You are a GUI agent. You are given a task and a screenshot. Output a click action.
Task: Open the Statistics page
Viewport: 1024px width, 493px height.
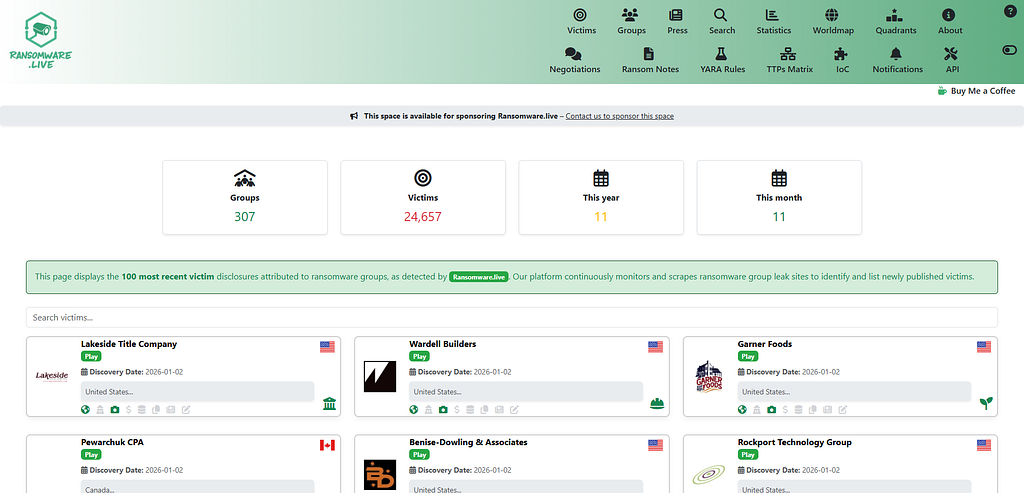tap(773, 22)
